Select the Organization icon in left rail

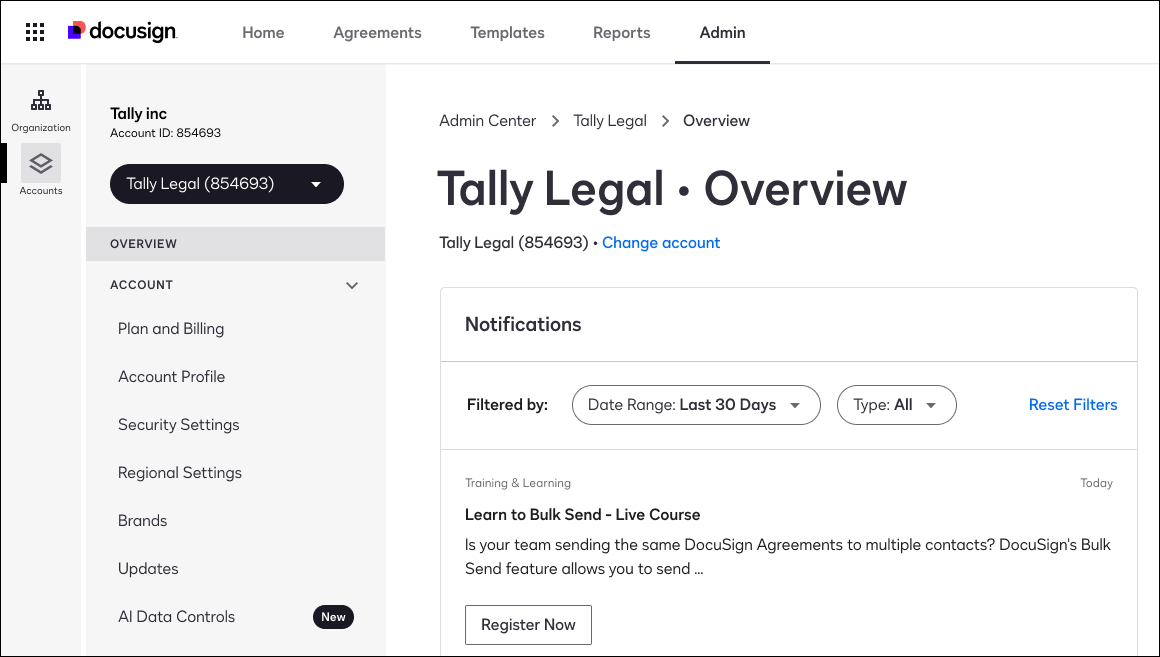click(41, 103)
